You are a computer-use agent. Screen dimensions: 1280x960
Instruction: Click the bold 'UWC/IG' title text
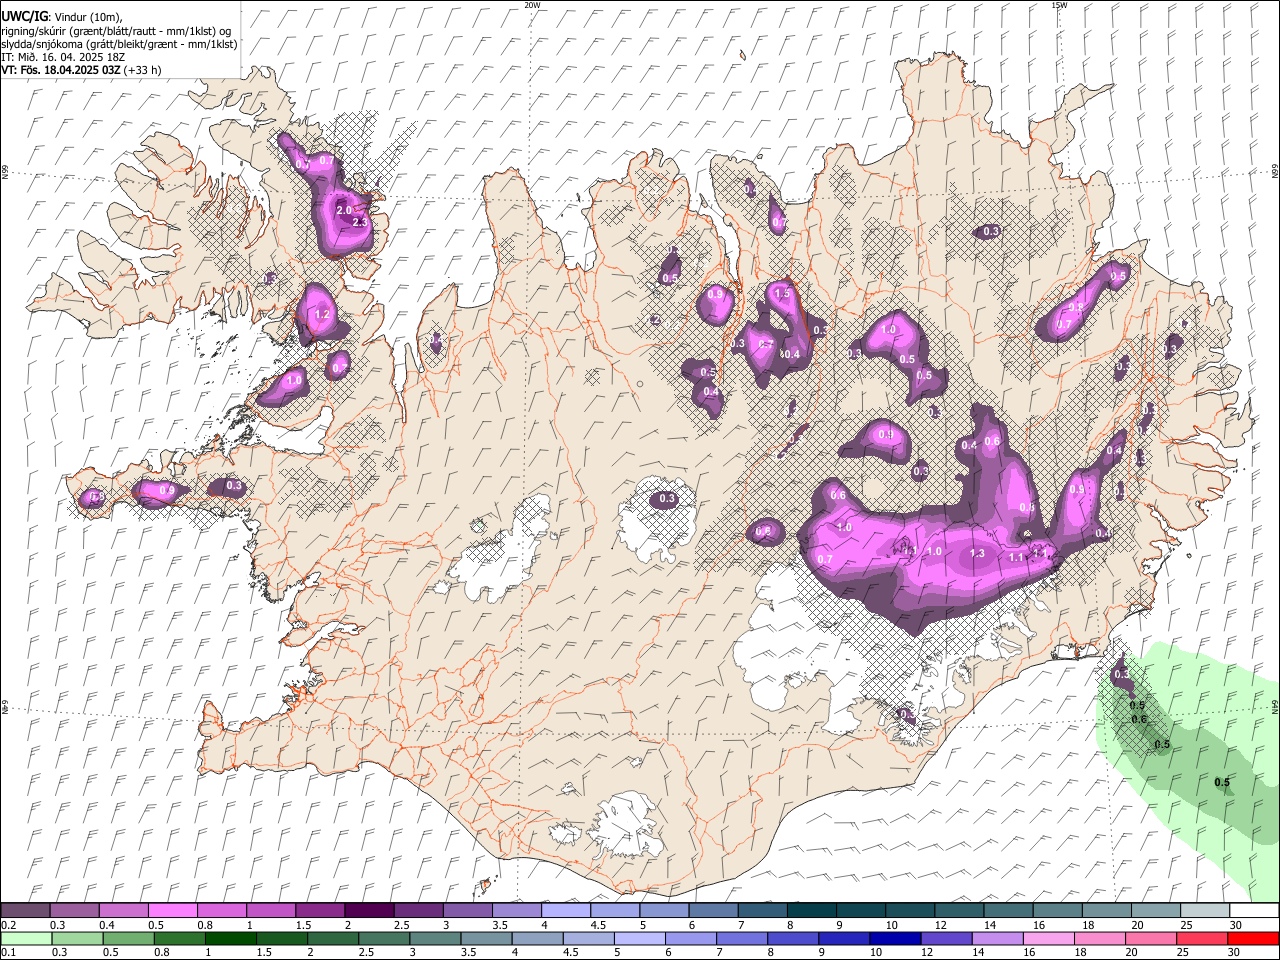(24, 16)
